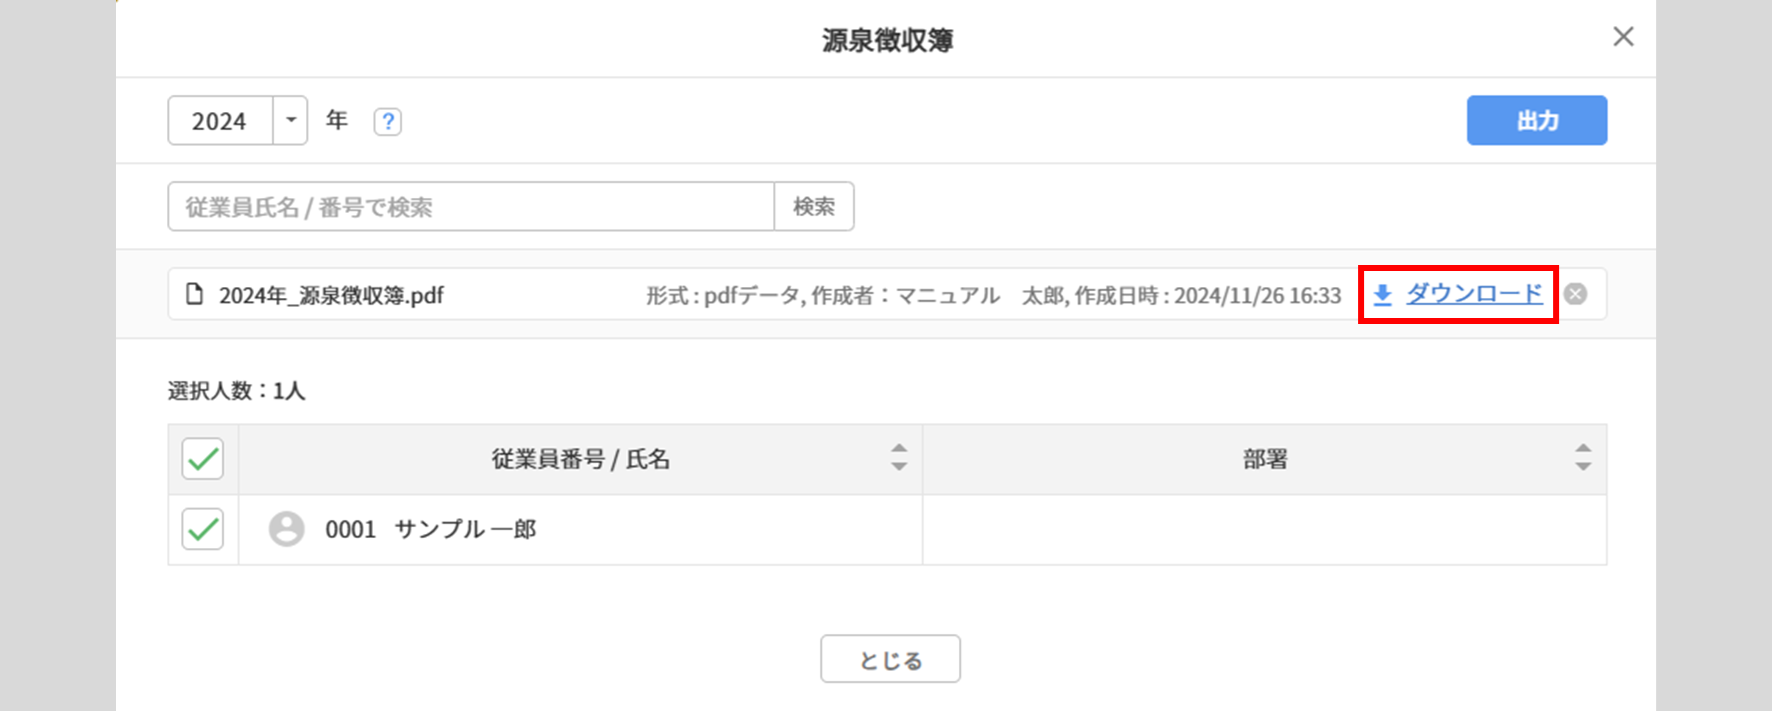
Task: Open the year dropdown arrow
Action: (x=291, y=121)
